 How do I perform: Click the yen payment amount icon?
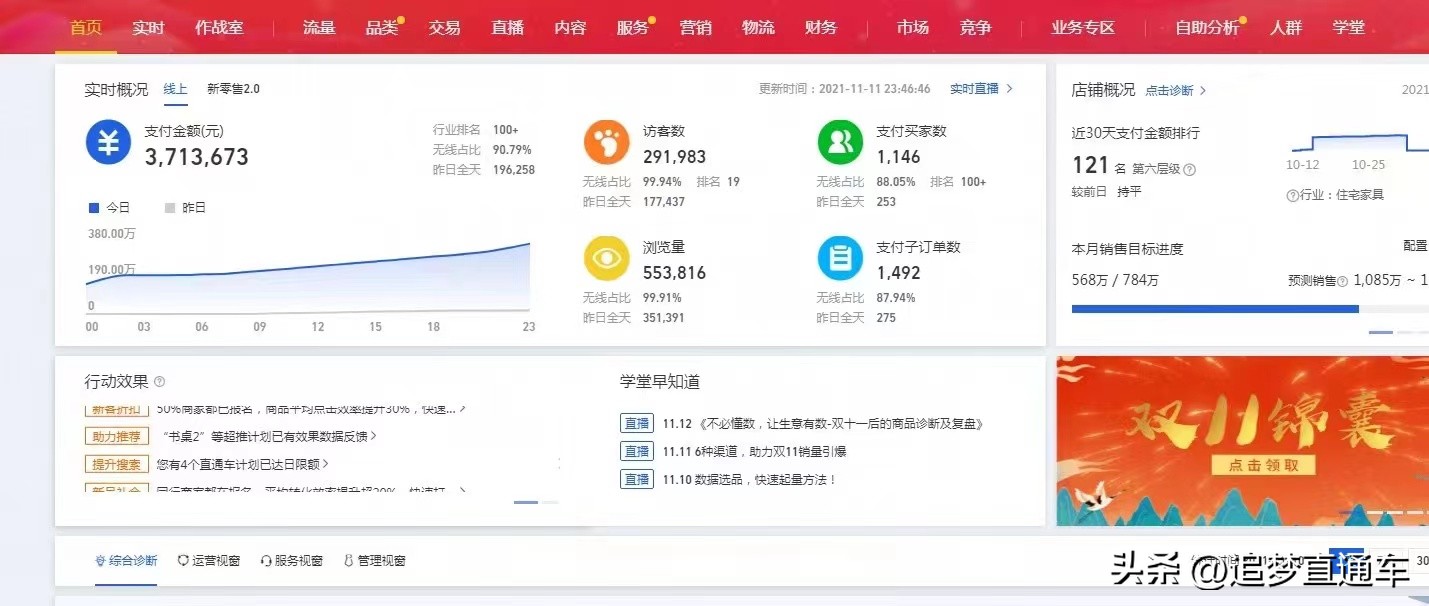(108, 143)
